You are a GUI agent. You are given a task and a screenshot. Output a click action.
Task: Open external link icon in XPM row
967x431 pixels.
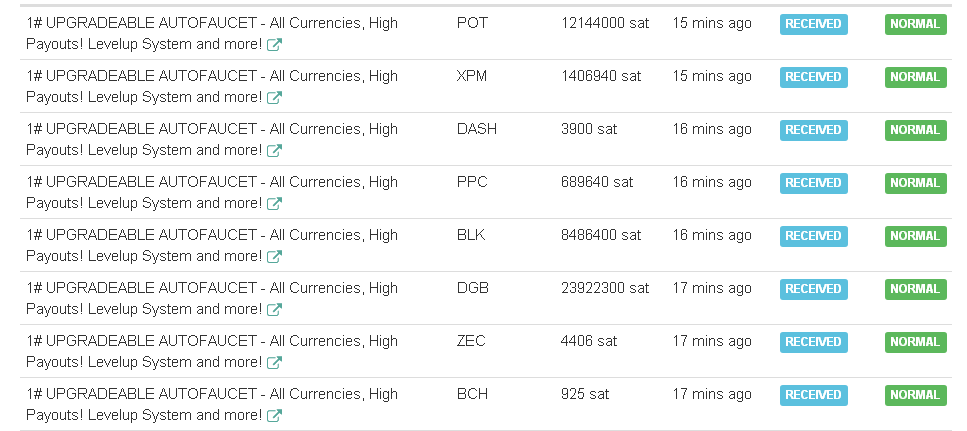click(274, 97)
